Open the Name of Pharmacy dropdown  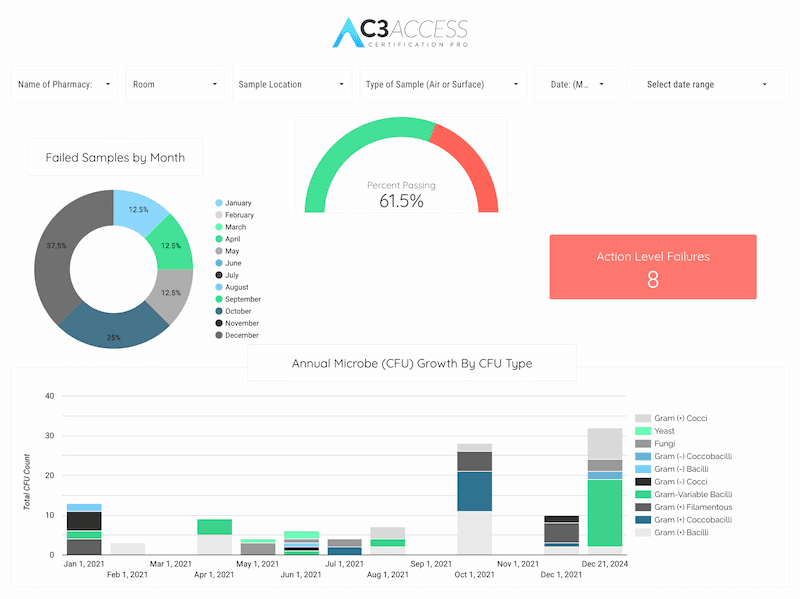tap(64, 84)
